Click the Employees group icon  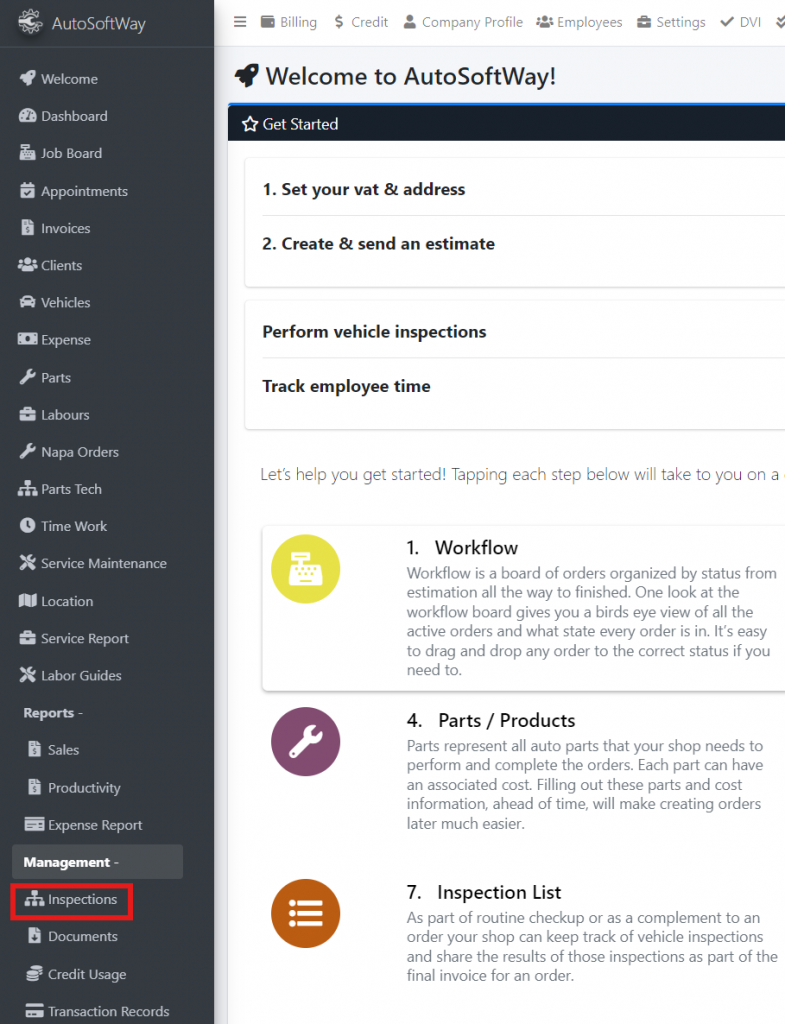coord(545,22)
